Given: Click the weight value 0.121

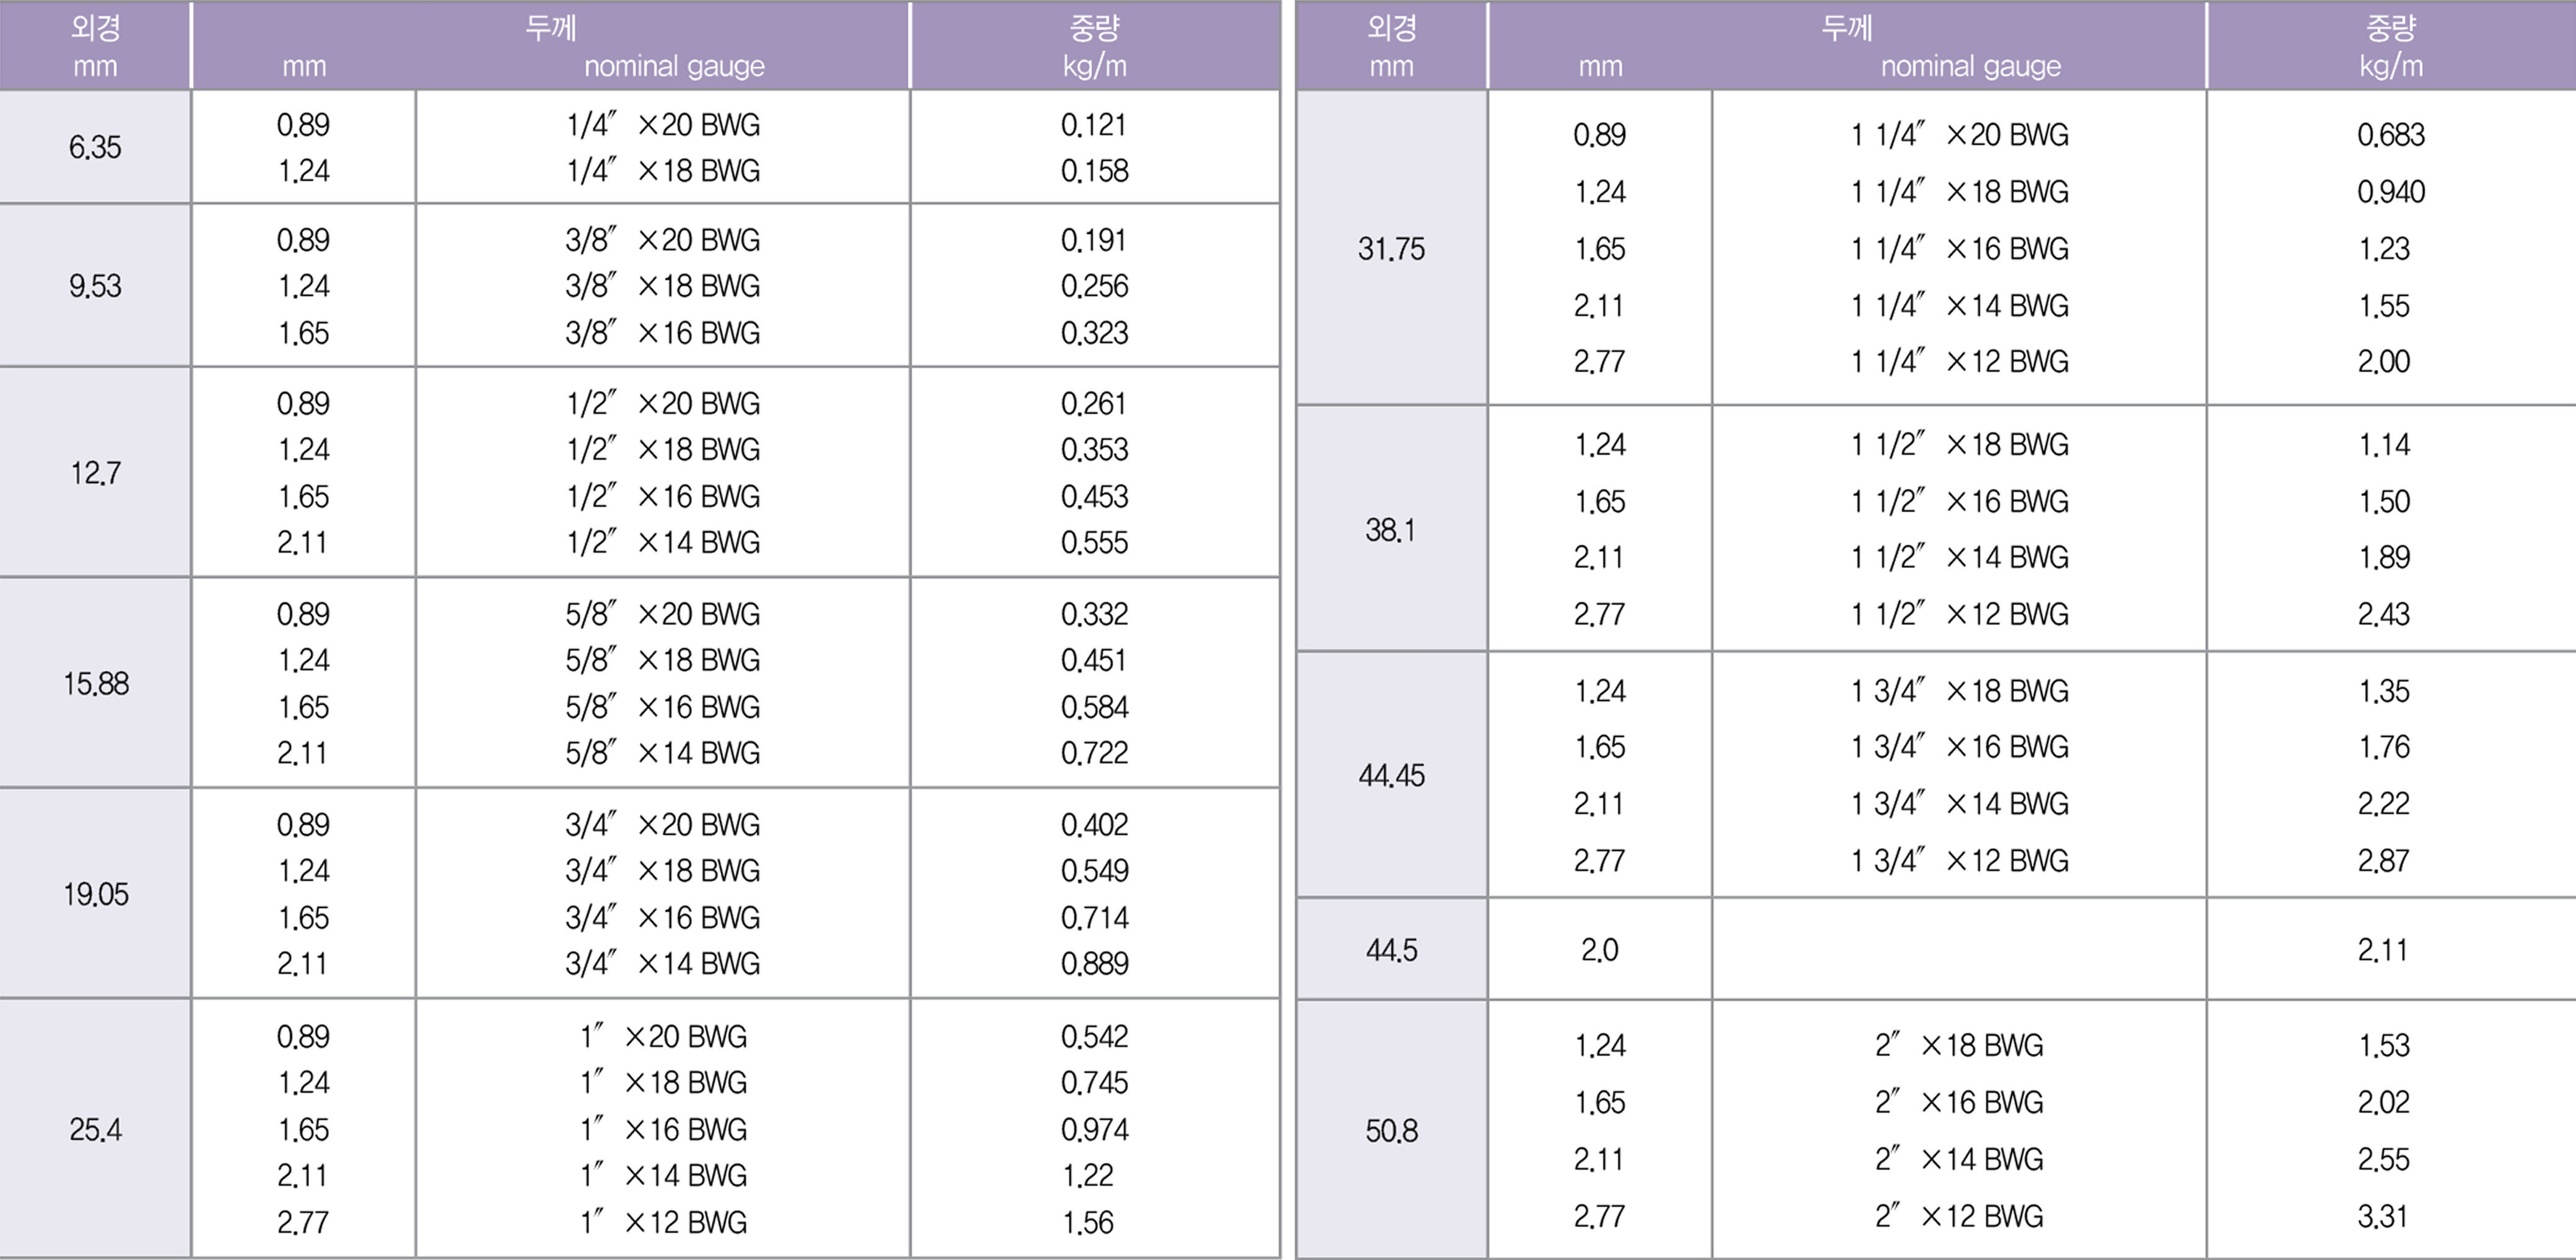Looking at the screenshot, I should pos(1093,125).
